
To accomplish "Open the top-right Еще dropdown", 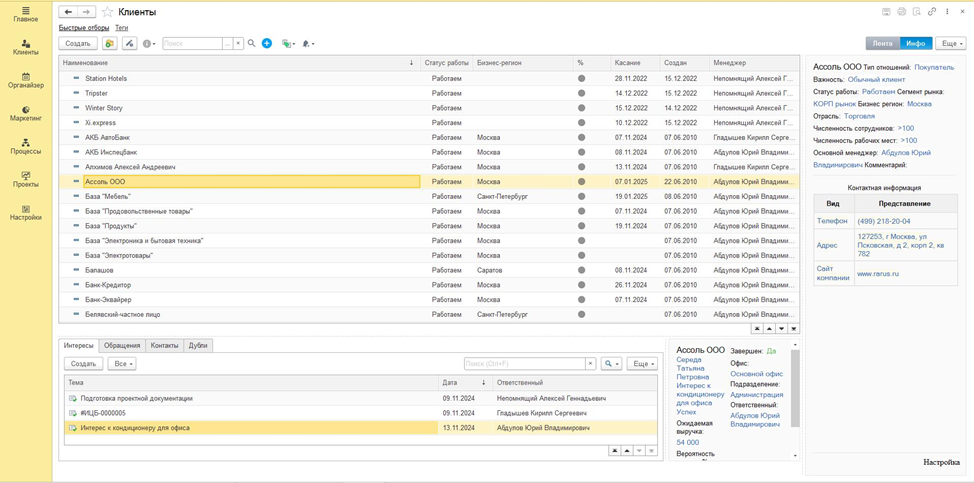I will (951, 43).
